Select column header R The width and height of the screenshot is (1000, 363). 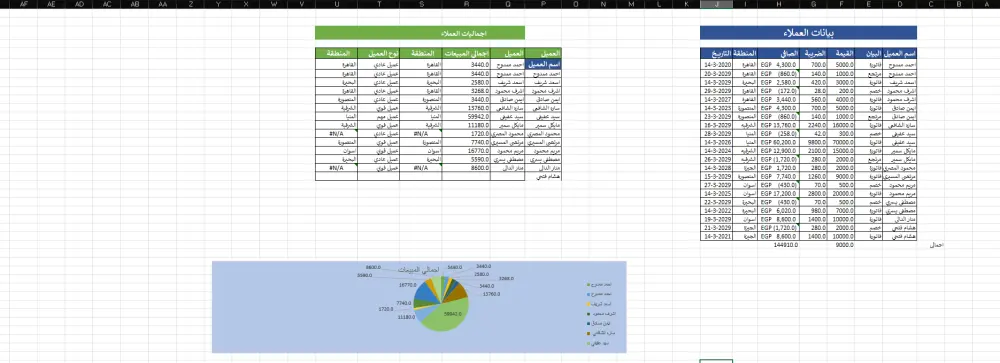(466, 4)
